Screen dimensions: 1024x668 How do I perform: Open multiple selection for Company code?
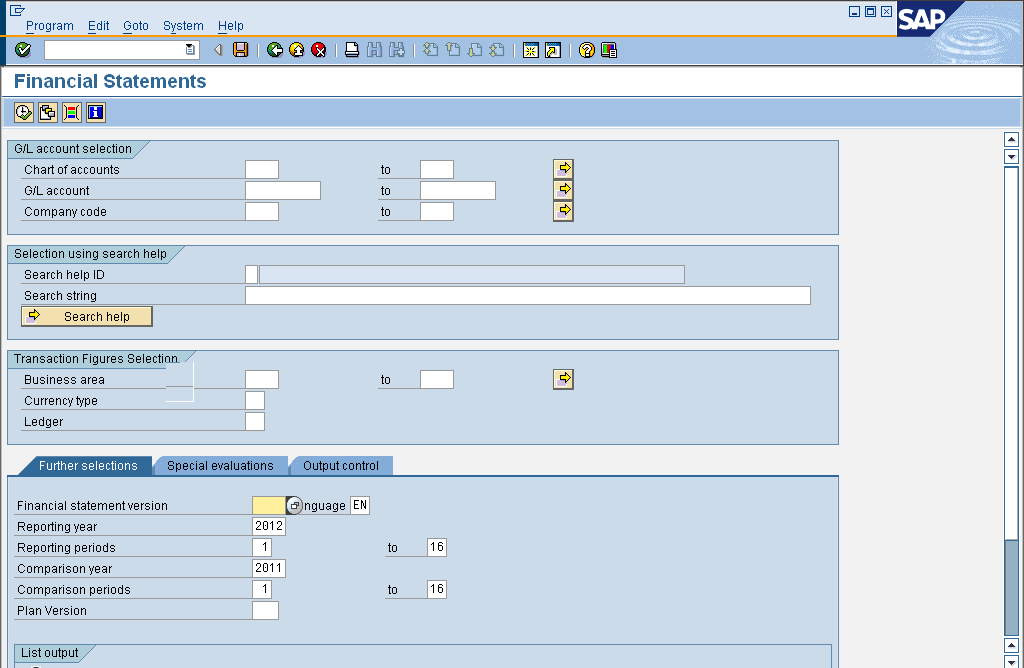(x=563, y=210)
